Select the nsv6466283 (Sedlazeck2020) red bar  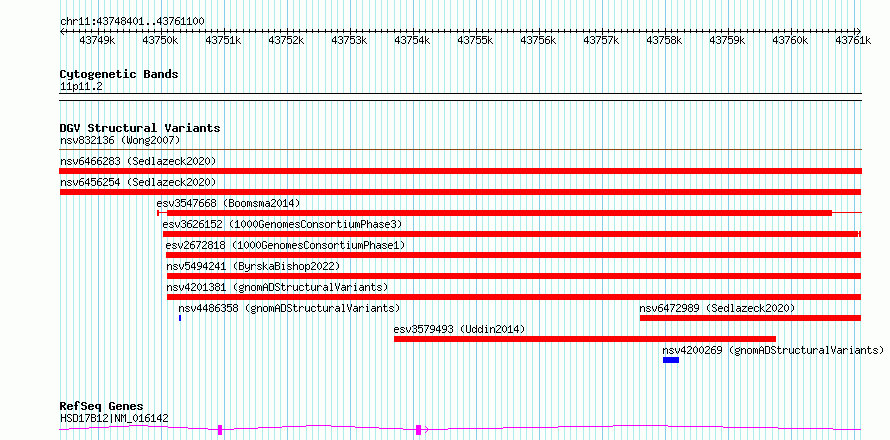coord(460,171)
